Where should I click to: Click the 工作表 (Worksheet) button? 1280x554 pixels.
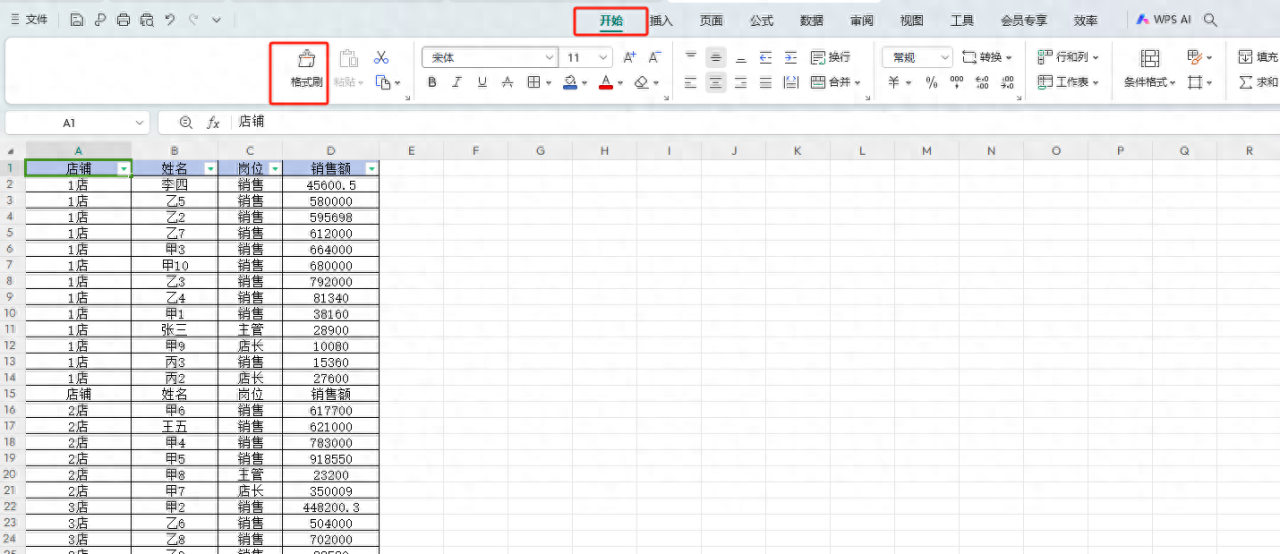point(1068,83)
